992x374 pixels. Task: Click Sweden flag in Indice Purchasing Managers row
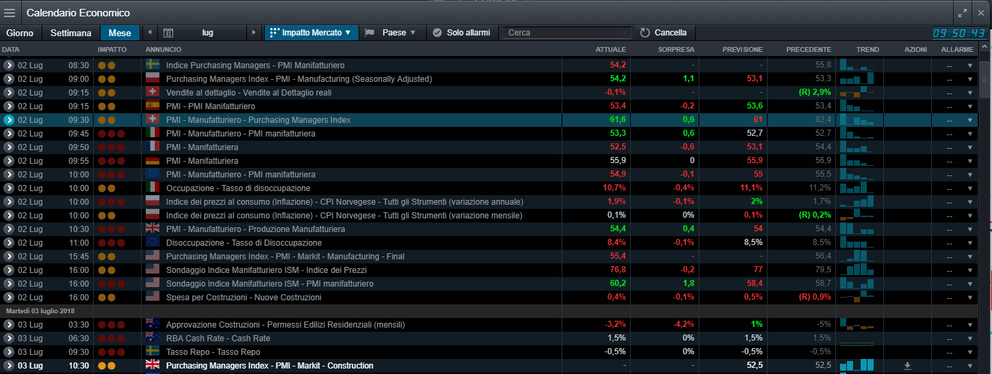coord(152,65)
